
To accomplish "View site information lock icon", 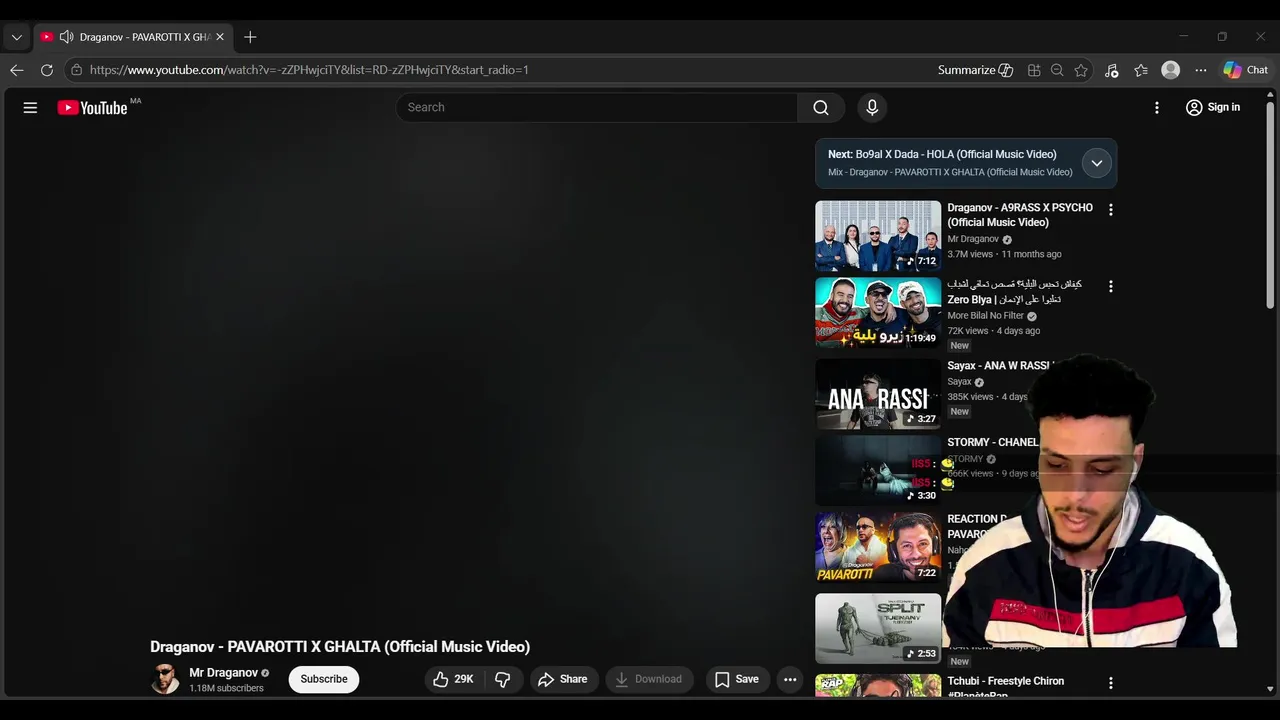I will (x=76, y=70).
